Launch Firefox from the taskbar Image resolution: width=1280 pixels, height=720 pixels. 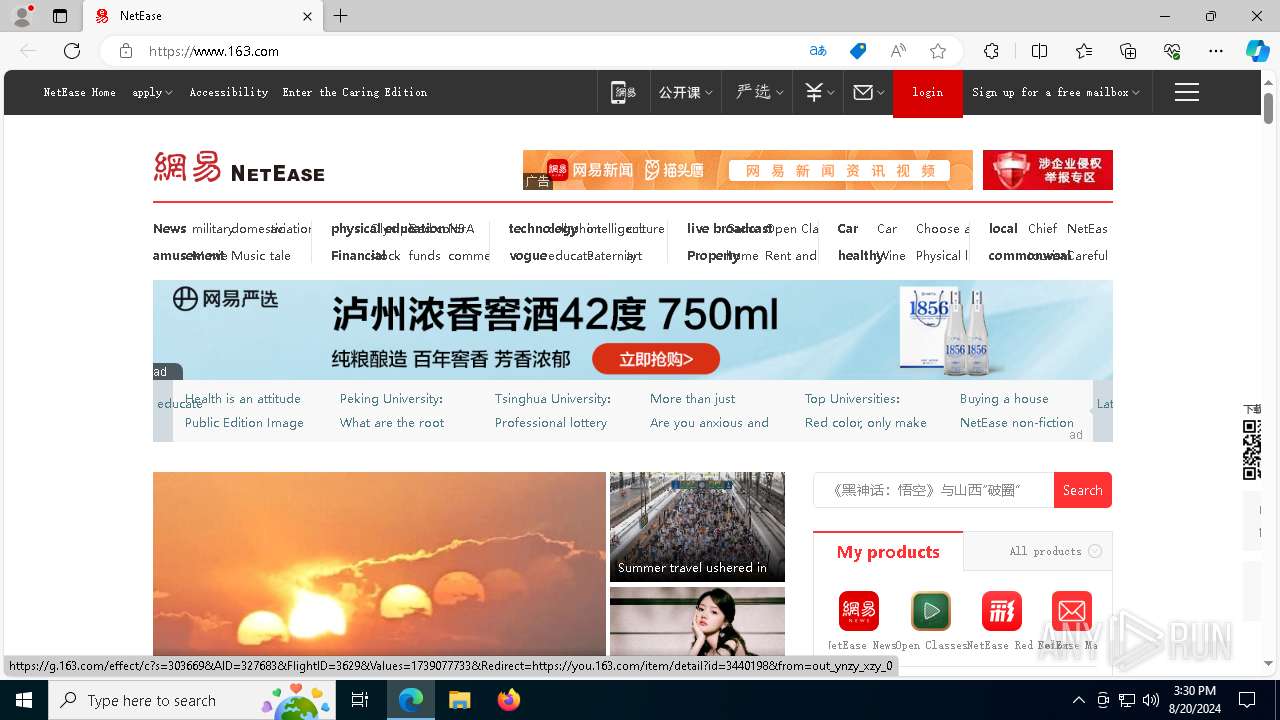pos(509,700)
